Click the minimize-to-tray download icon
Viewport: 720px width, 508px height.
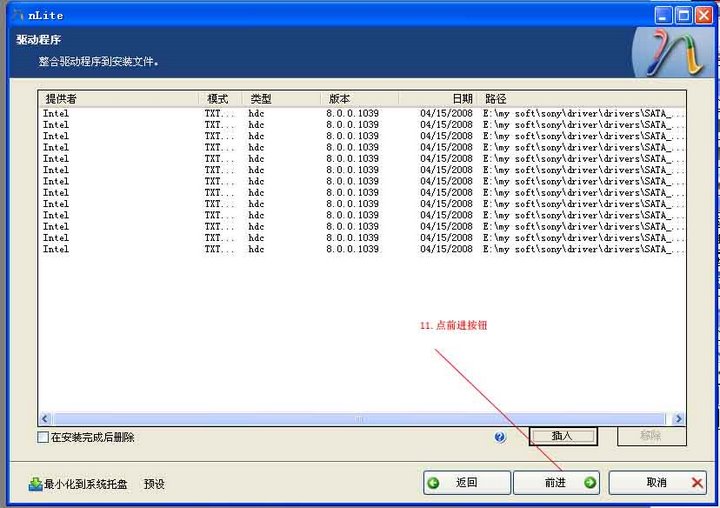point(35,484)
